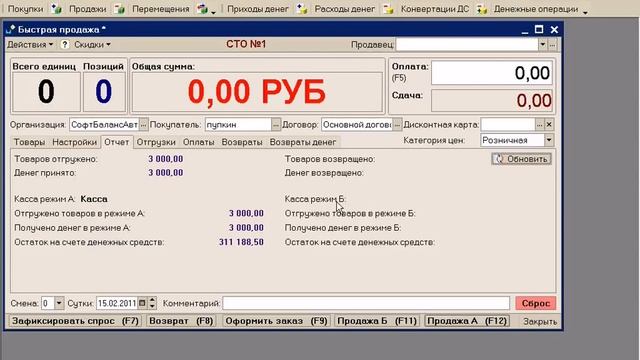Click the Закрыть link

coord(540,322)
